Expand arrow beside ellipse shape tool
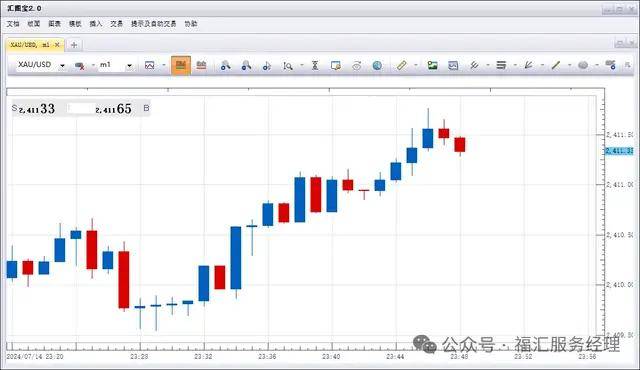 (597, 65)
